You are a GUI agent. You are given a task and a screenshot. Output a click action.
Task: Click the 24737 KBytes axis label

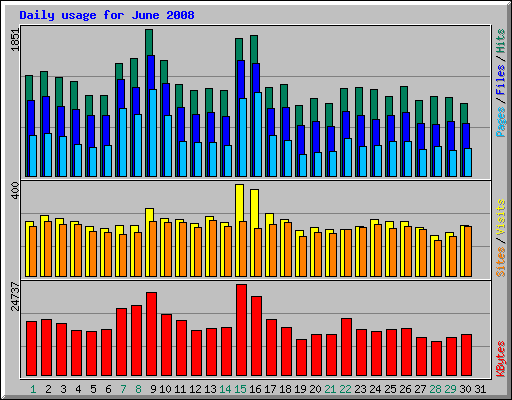tap(15, 296)
